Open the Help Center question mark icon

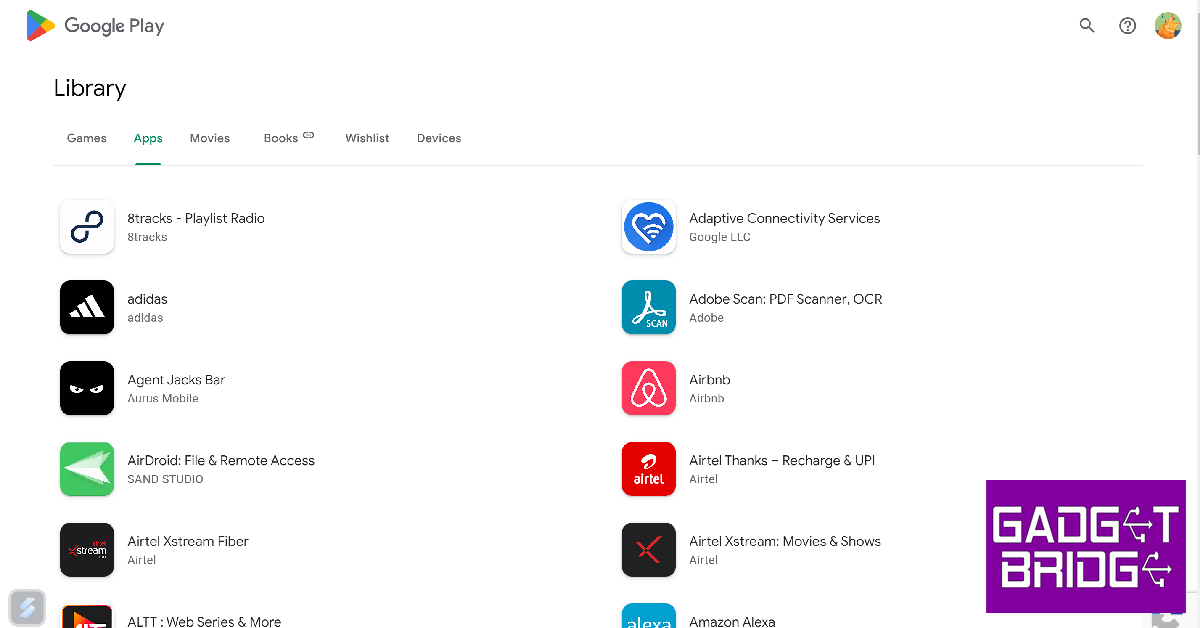coord(1128,26)
